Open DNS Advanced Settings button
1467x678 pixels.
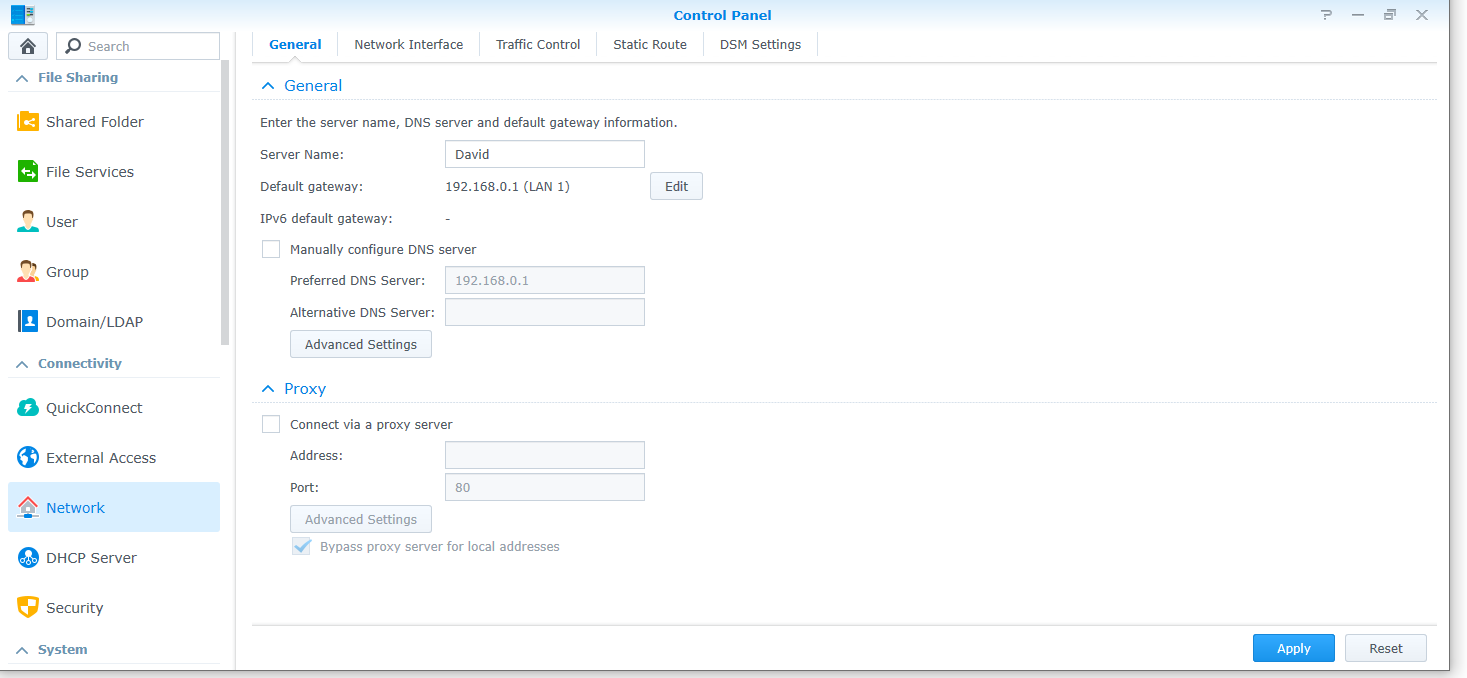tap(361, 344)
